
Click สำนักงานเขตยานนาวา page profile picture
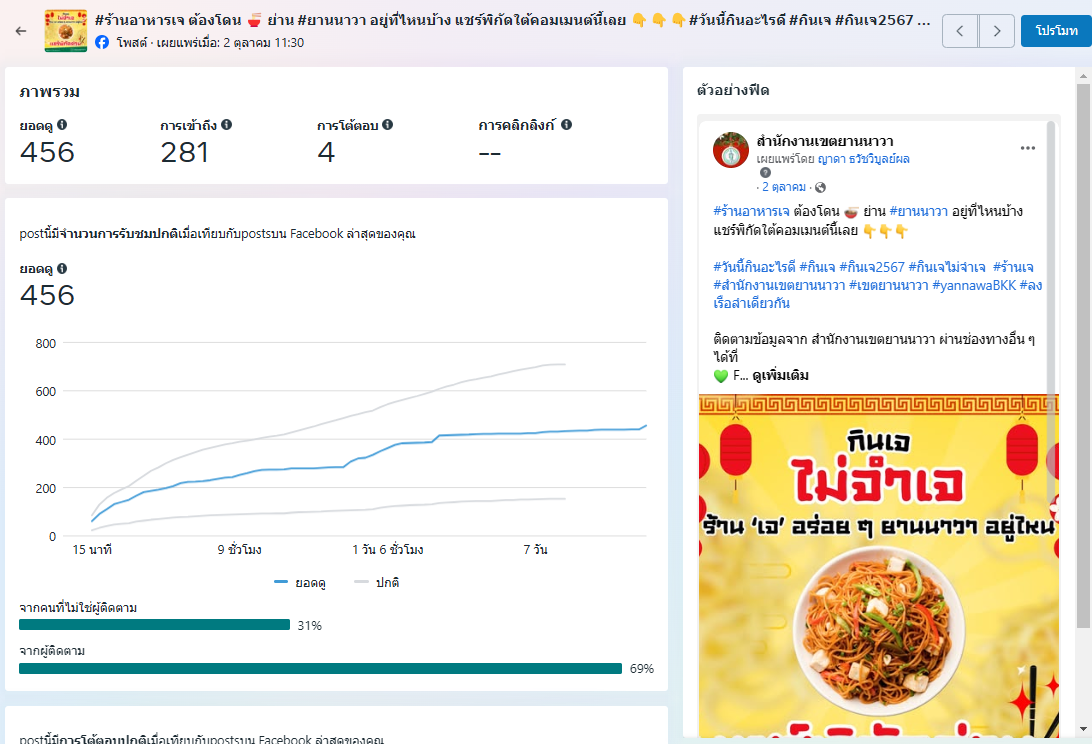pos(731,150)
